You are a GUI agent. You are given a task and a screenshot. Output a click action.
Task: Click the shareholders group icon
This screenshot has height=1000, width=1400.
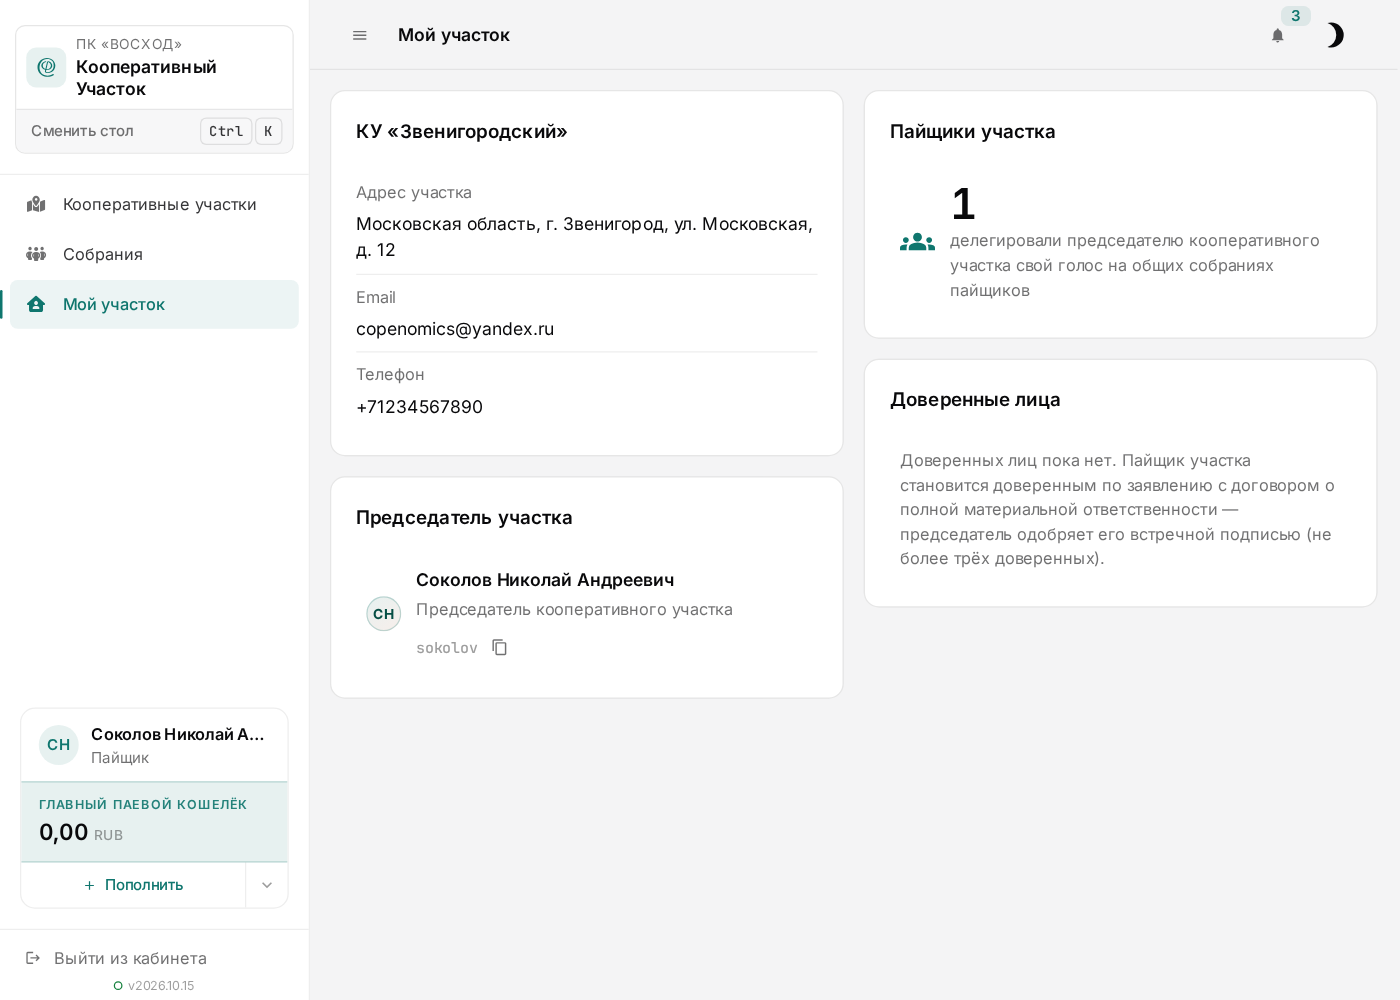click(917, 242)
